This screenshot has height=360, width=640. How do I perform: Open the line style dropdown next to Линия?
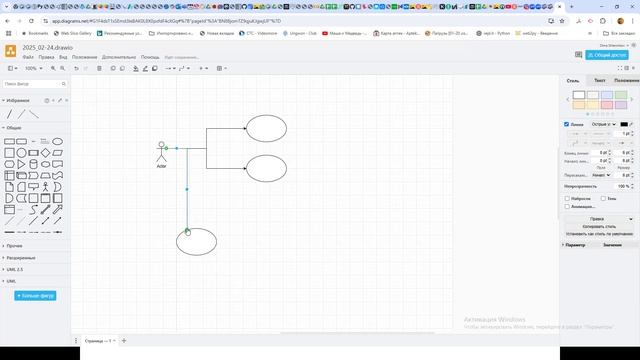603,124
